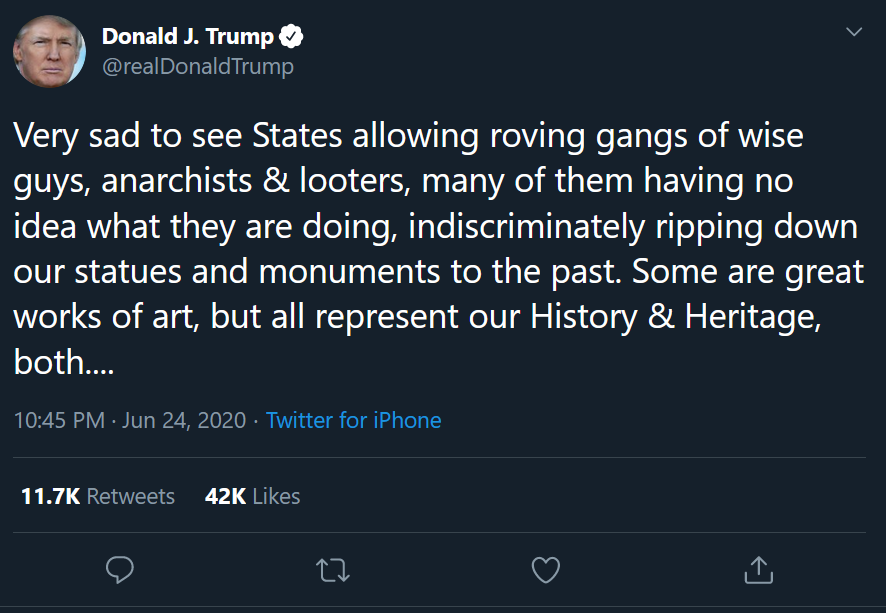886x613 pixels.
Task: Open Donald J. Trump display name
Action: coord(187,38)
